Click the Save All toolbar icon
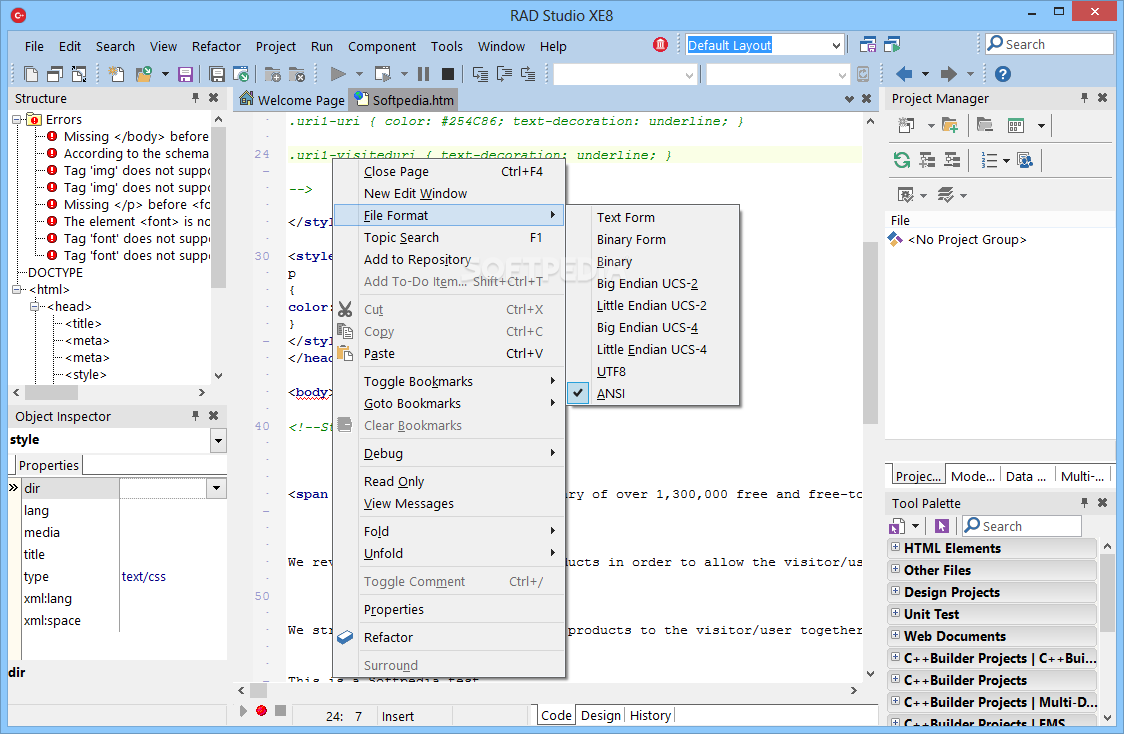 tap(216, 74)
